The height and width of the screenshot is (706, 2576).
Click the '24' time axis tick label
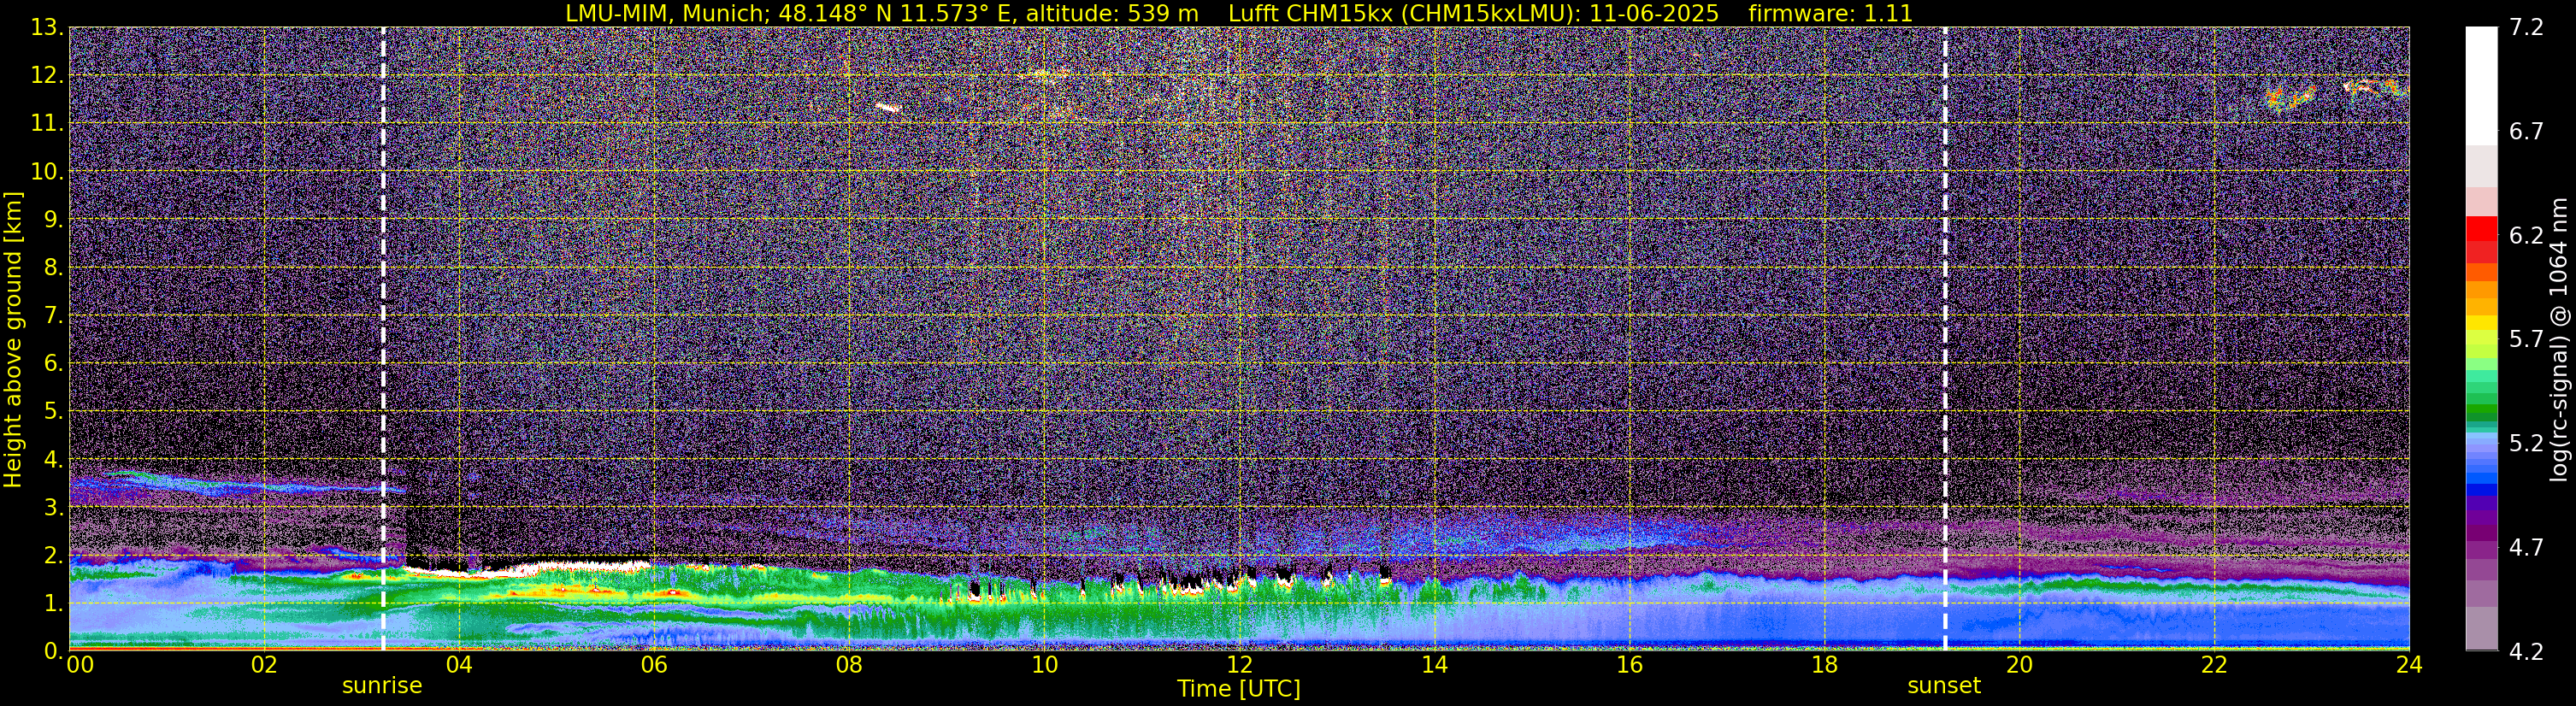(2409, 665)
